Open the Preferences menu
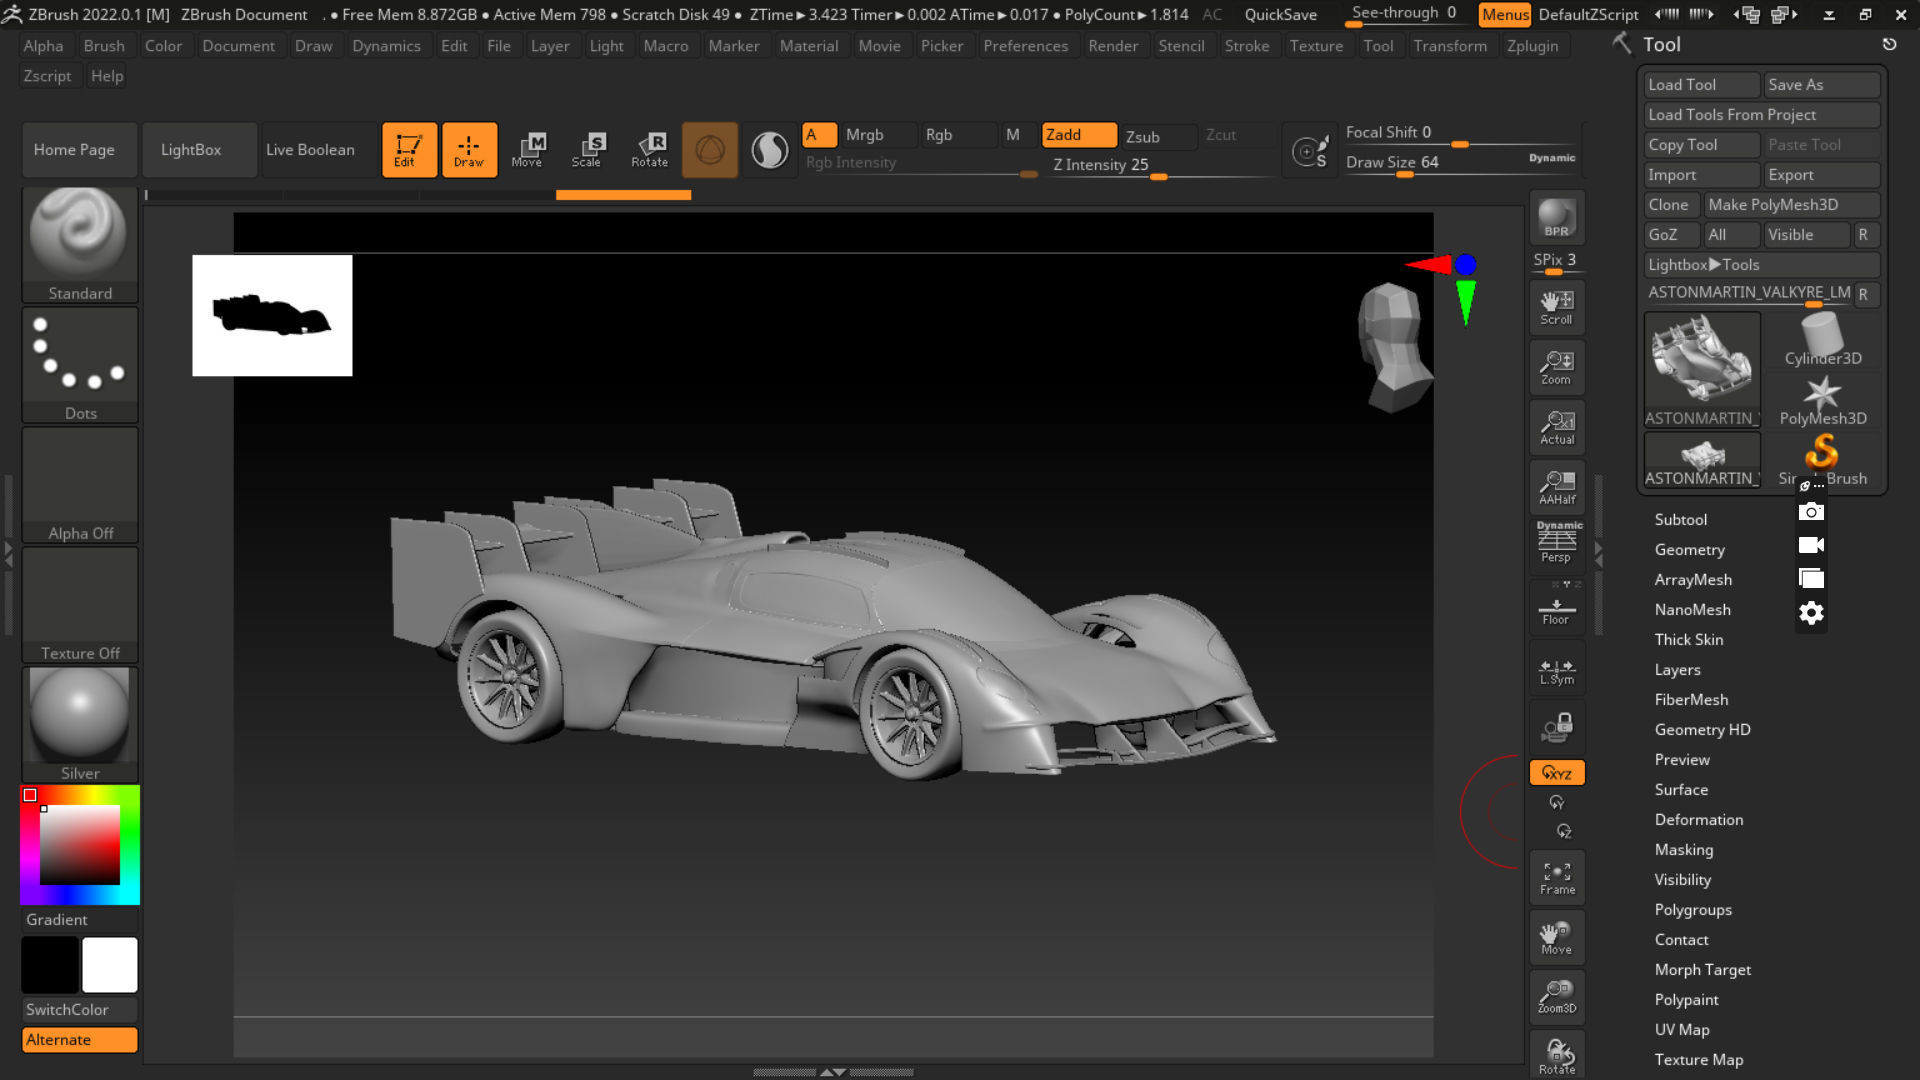This screenshot has width=1920, height=1080. (x=1025, y=46)
